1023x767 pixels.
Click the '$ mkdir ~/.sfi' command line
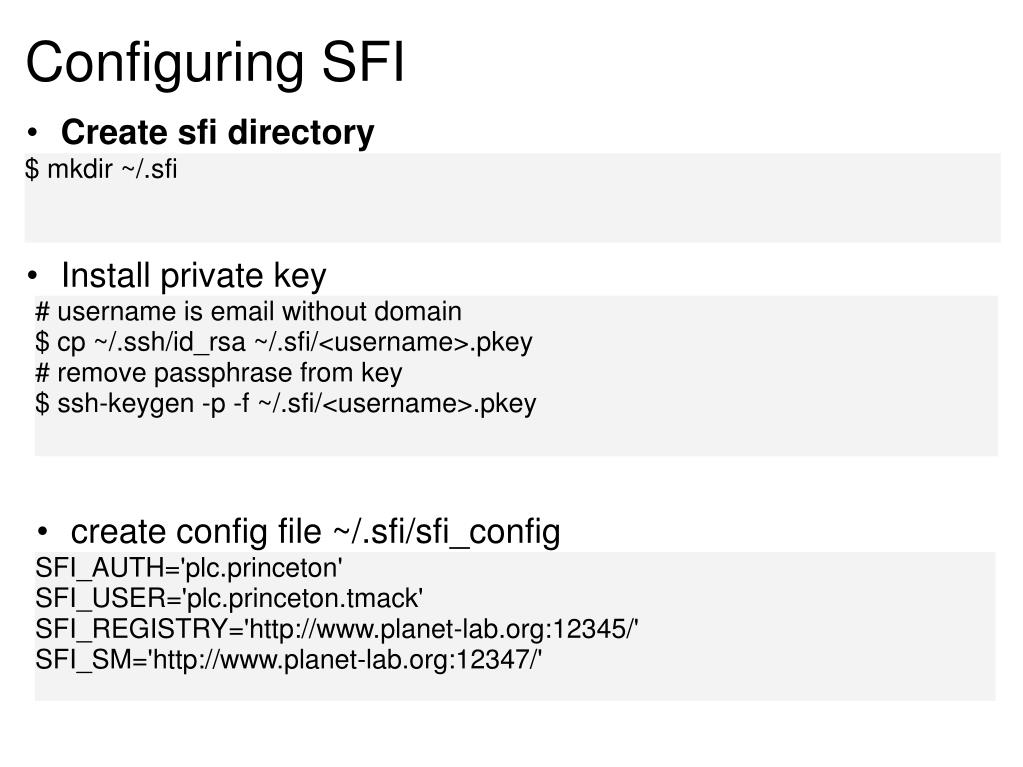click(x=101, y=169)
